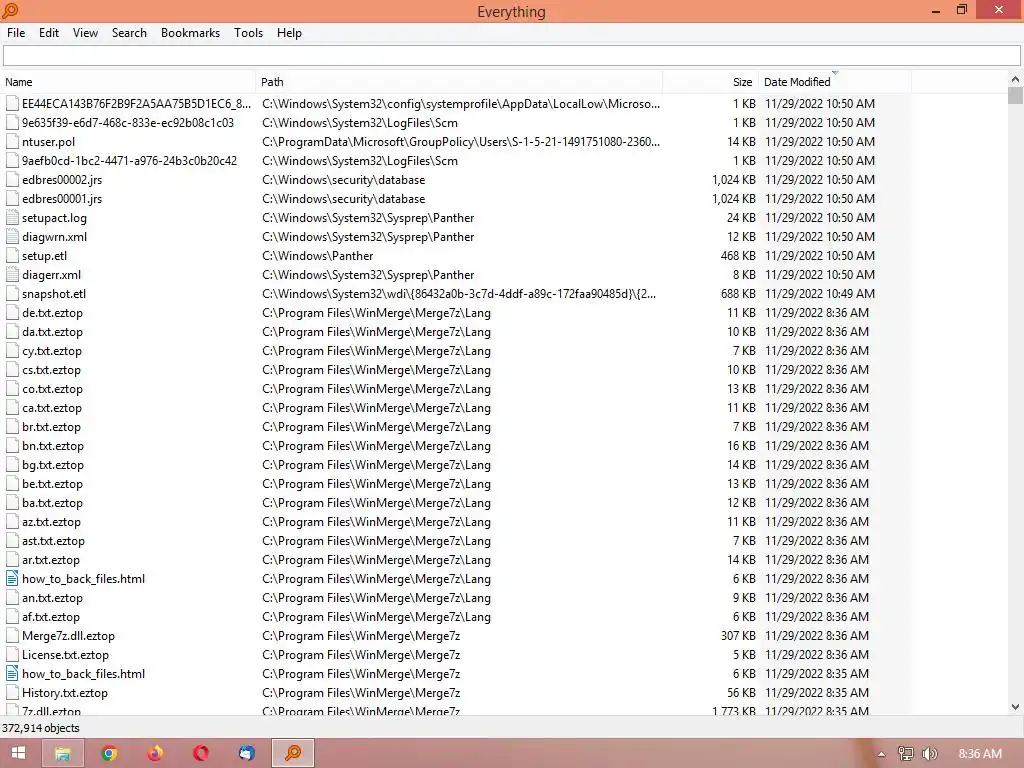Select de.txt.eztop file icon

12,312
